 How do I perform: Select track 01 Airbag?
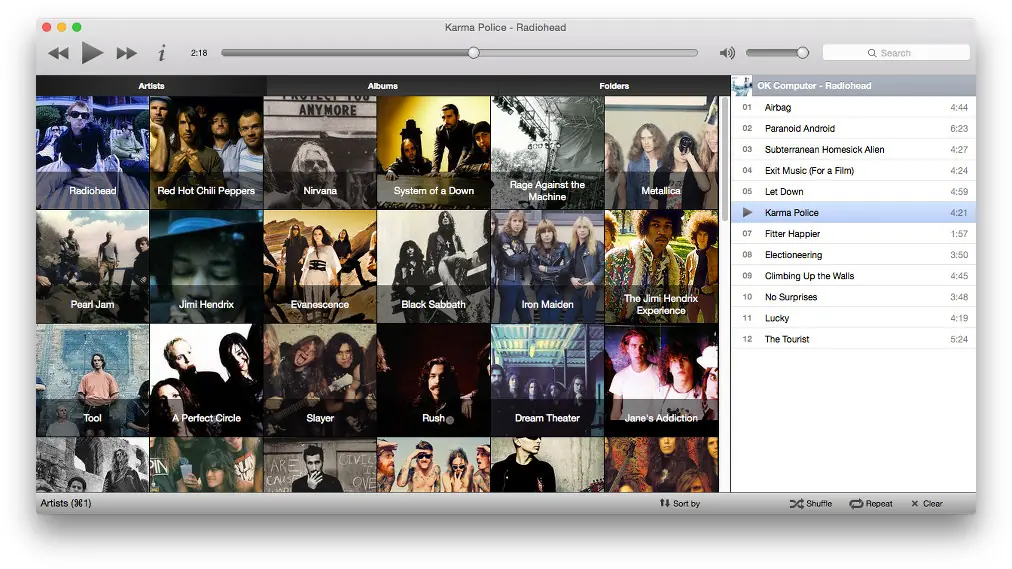tap(853, 107)
